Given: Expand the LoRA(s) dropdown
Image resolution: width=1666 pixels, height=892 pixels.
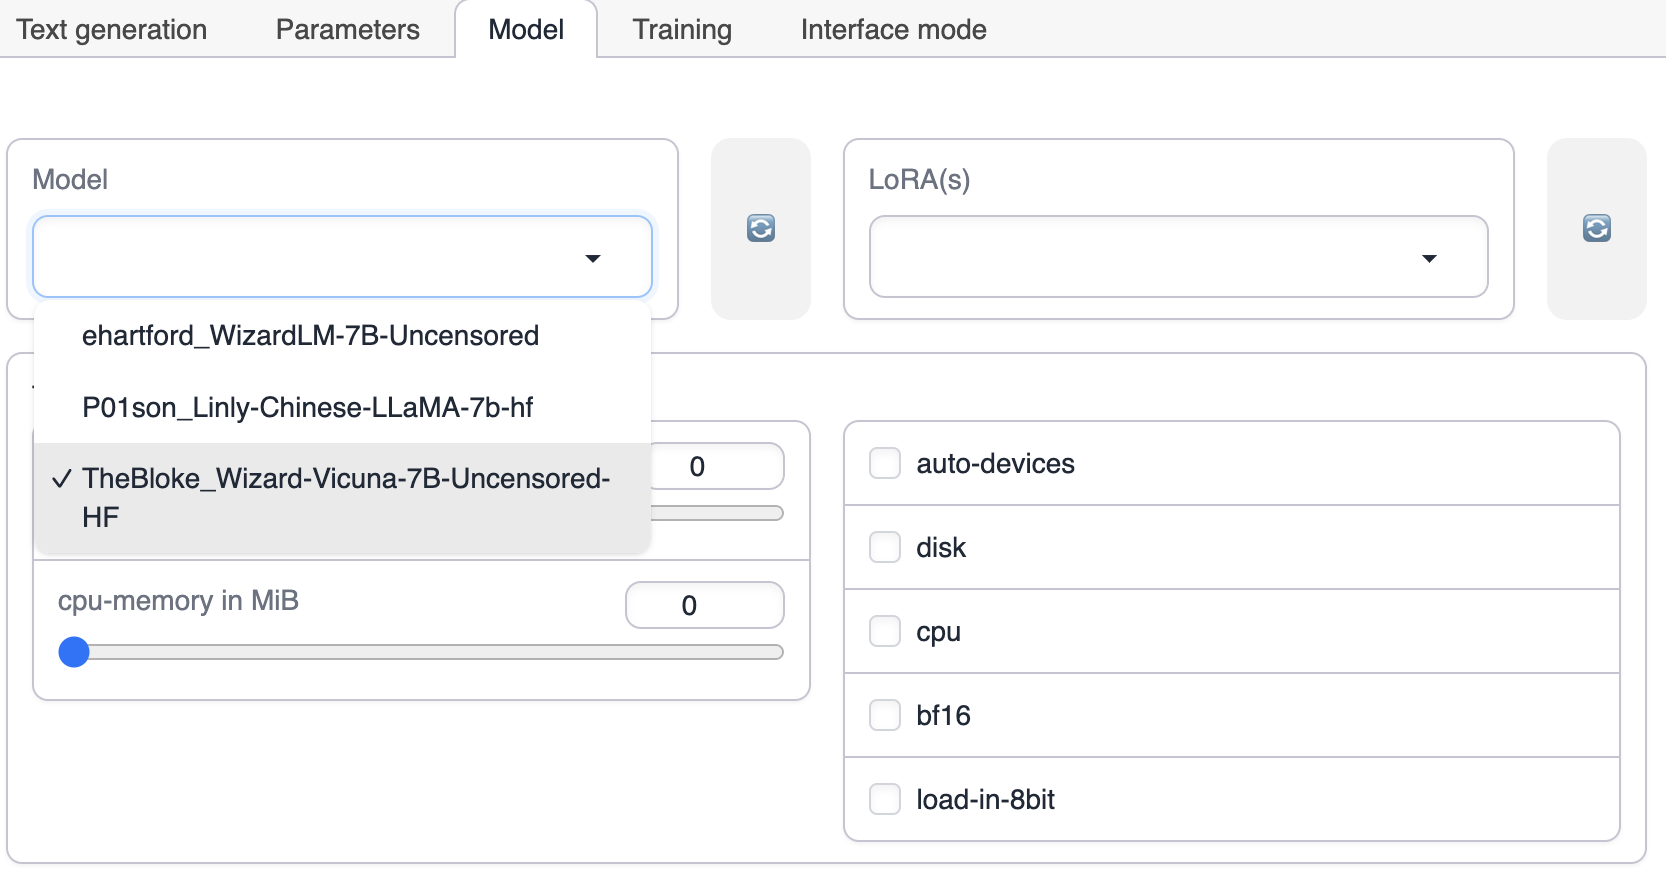Looking at the screenshot, I should [x=1179, y=257].
